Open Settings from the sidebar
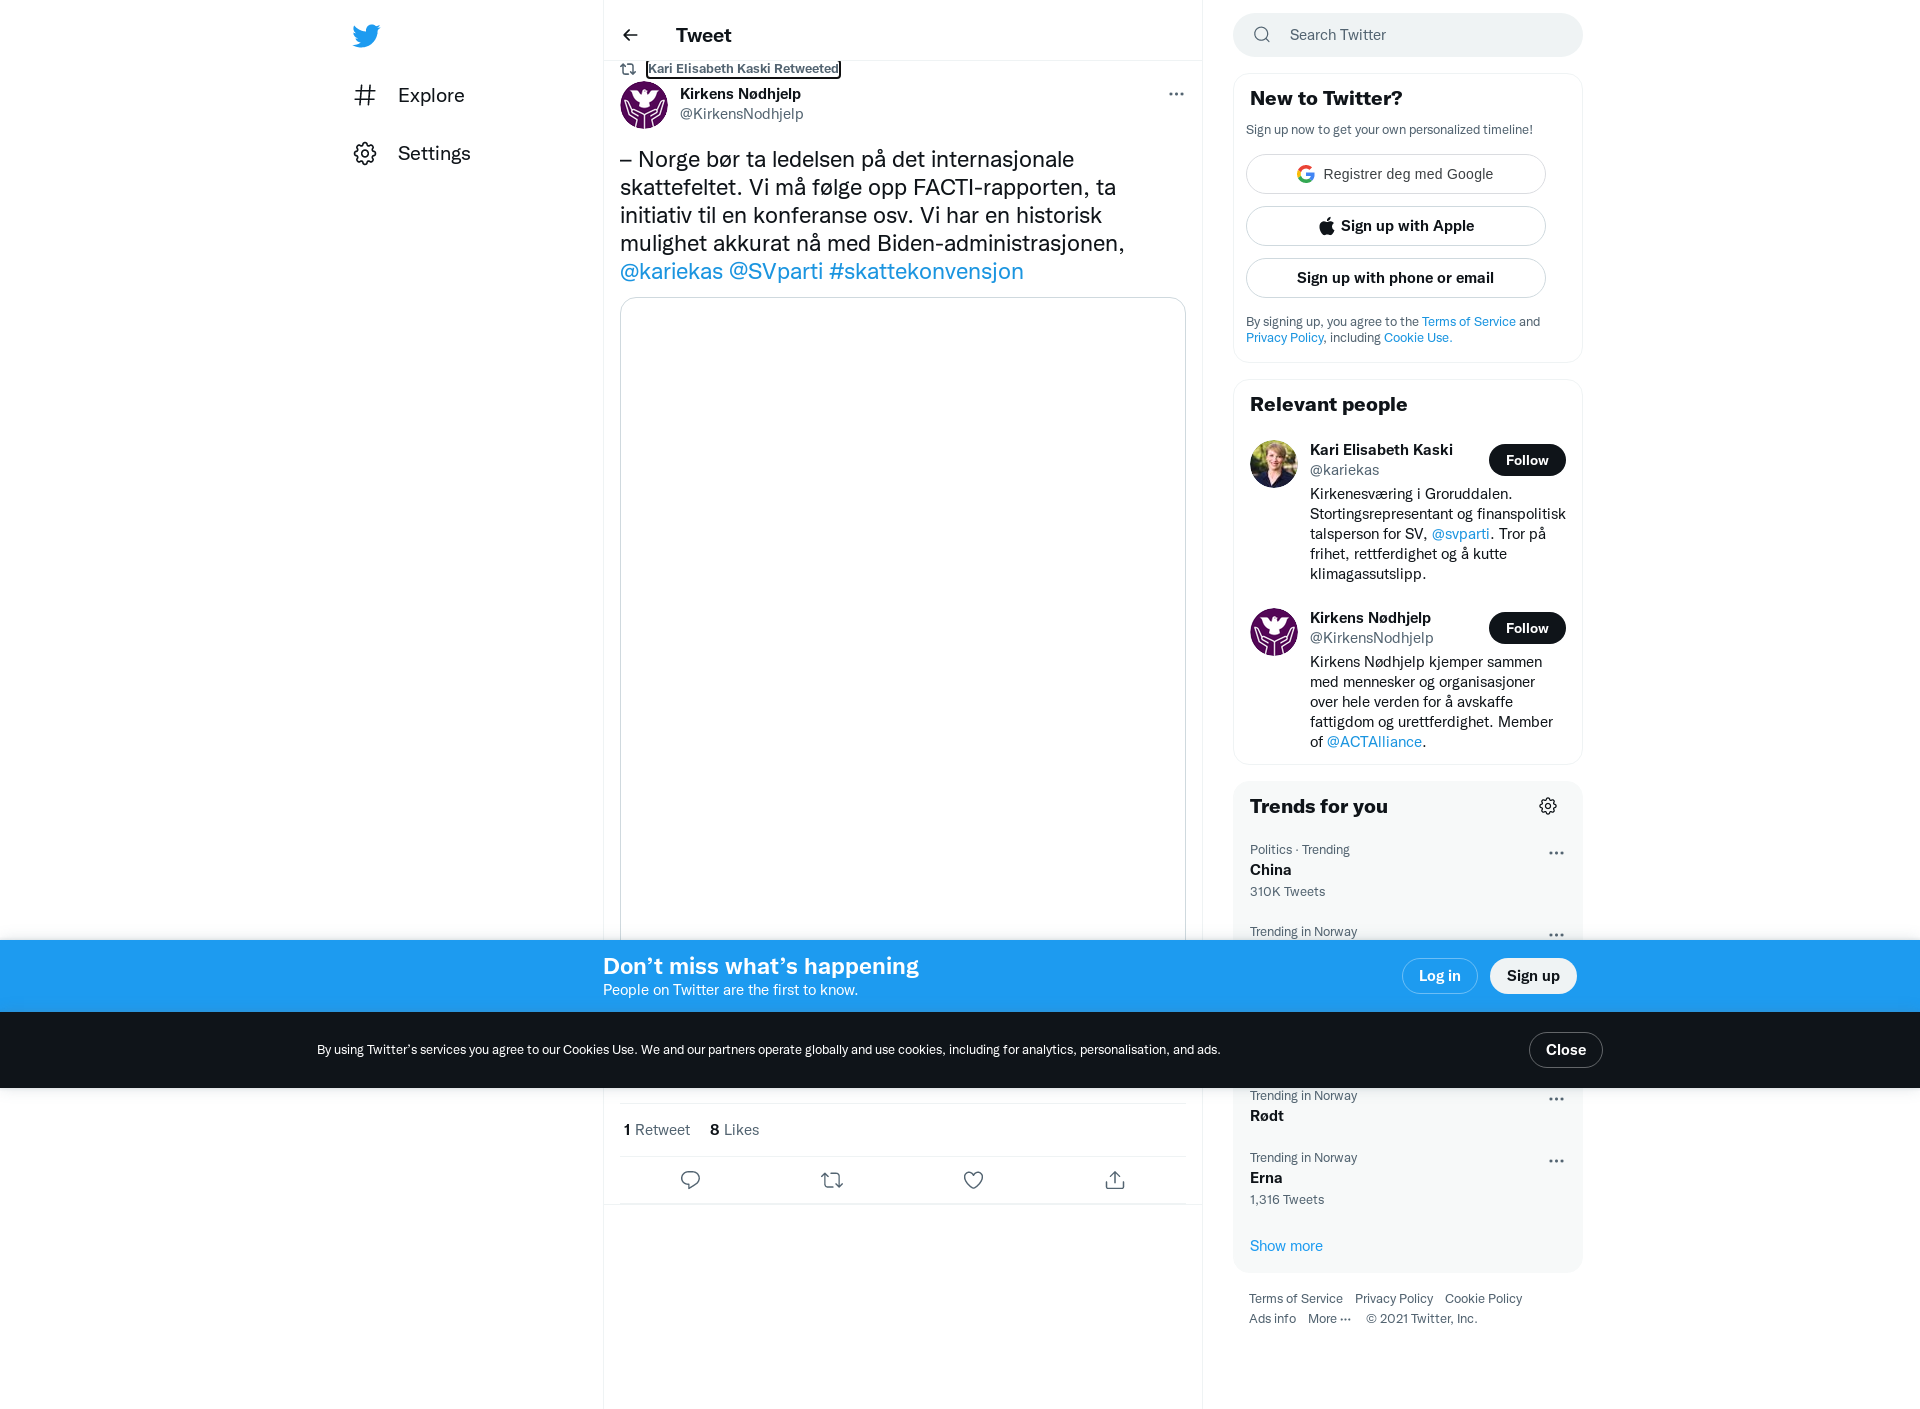Viewport: 1920px width, 1409px height. [412, 153]
